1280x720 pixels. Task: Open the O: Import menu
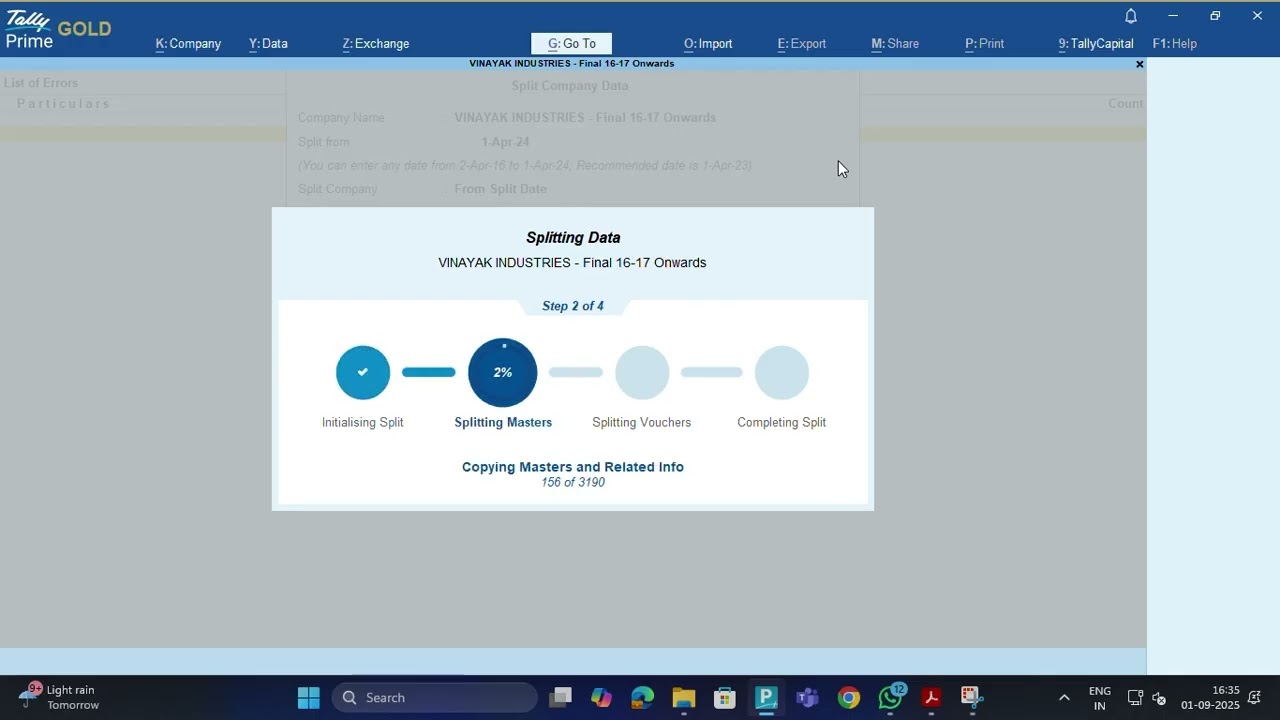coord(708,44)
